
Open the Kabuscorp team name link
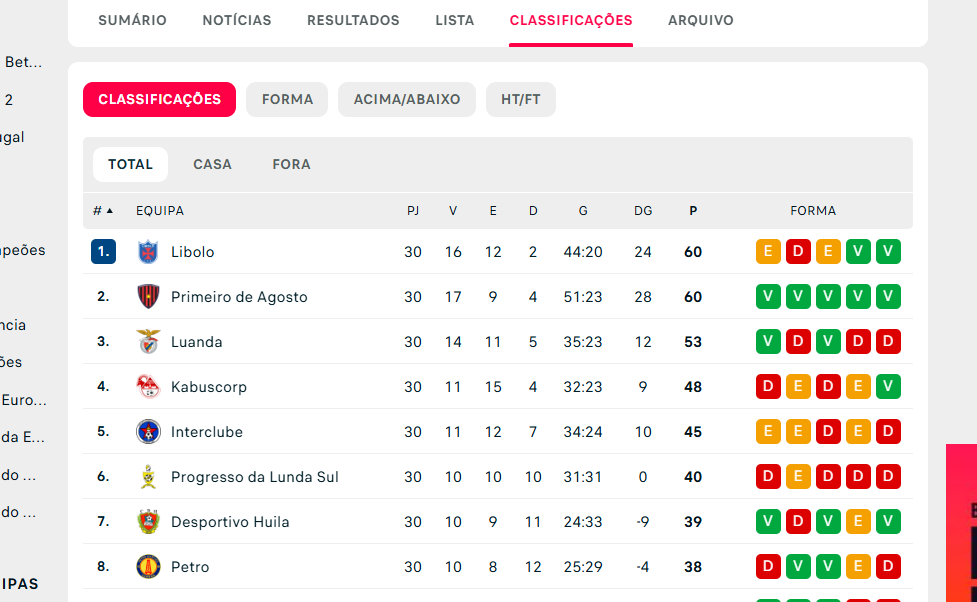(209, 387)
